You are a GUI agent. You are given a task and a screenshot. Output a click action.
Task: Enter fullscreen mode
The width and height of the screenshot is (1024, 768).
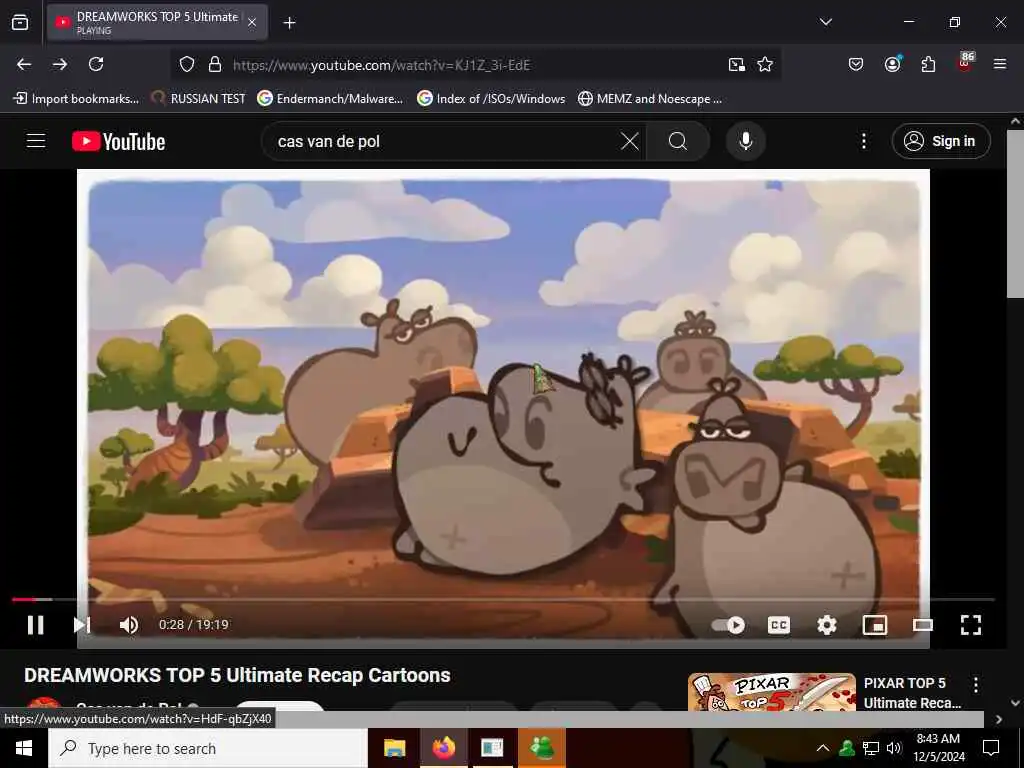pos(971,625)
